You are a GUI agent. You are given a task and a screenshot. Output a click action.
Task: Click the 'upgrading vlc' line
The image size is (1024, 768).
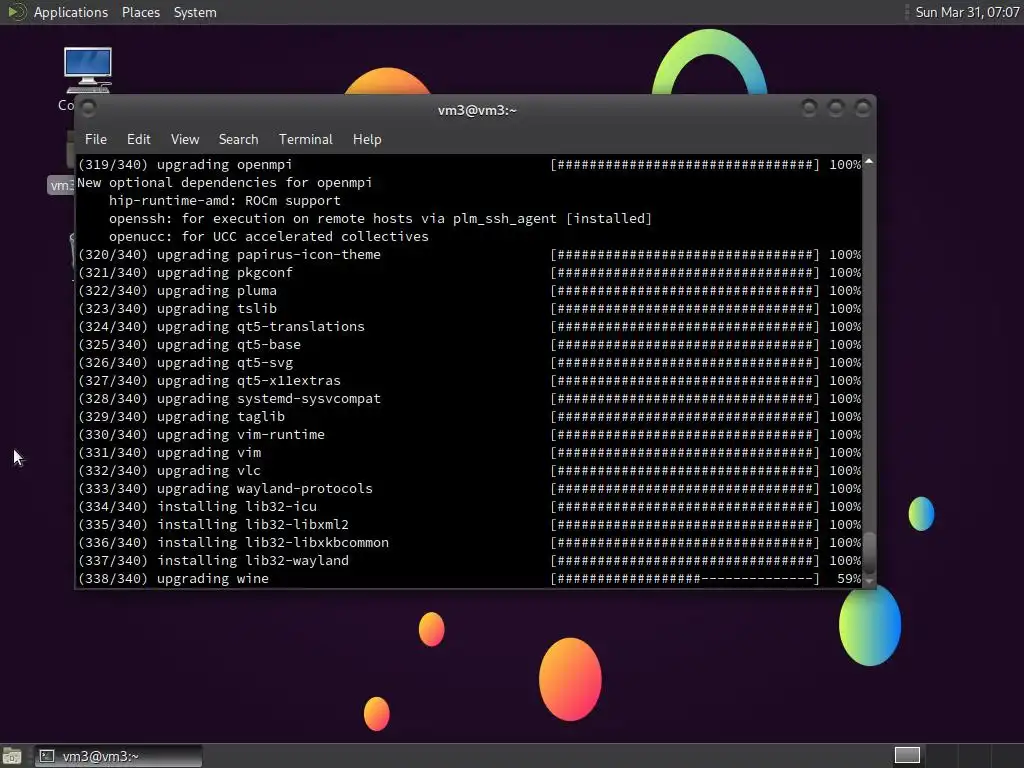(x=469, y=471)
